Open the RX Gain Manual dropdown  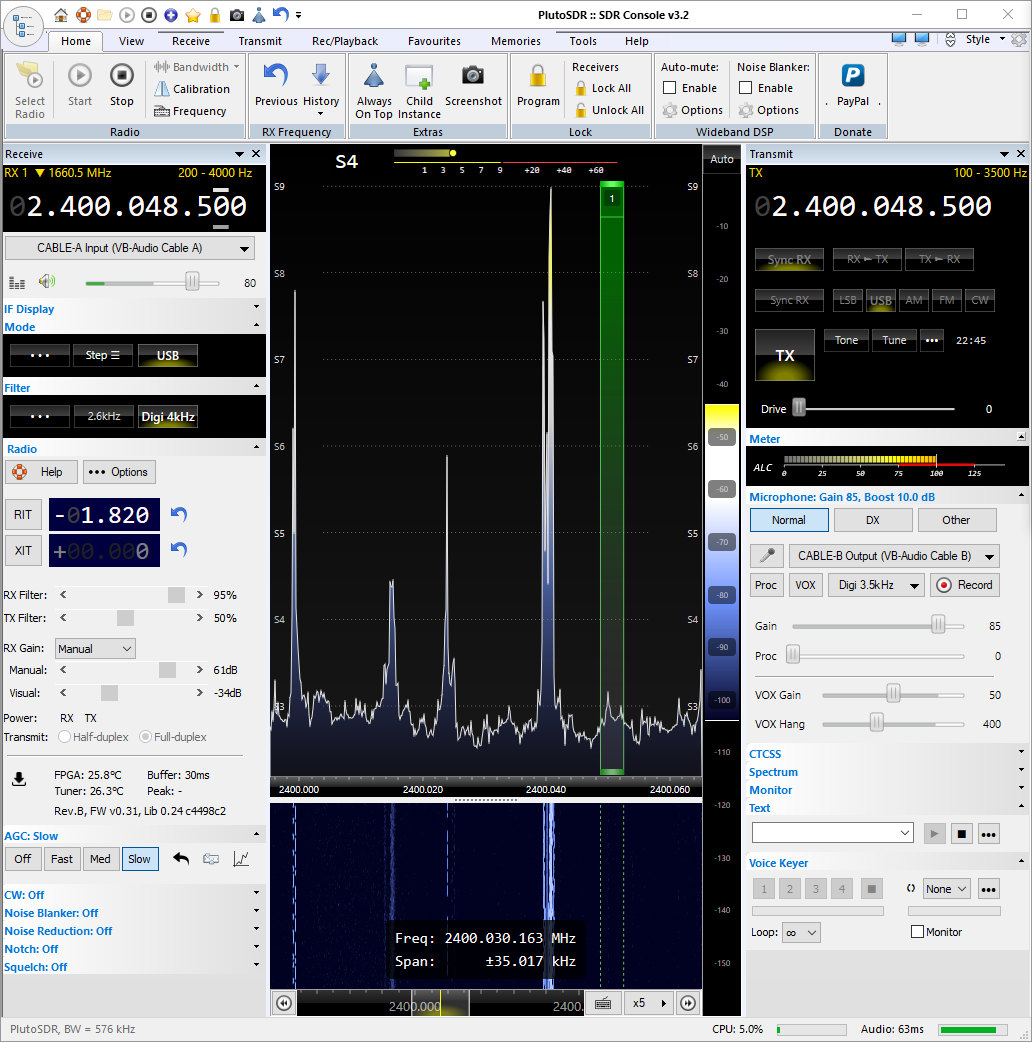95,649
